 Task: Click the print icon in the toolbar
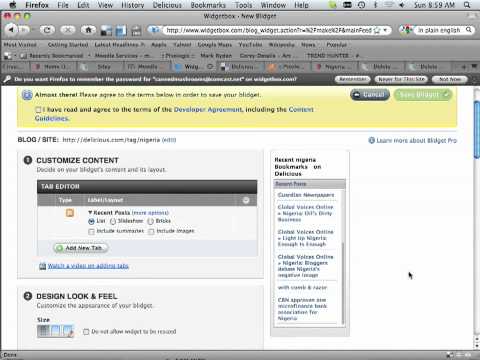136,31
